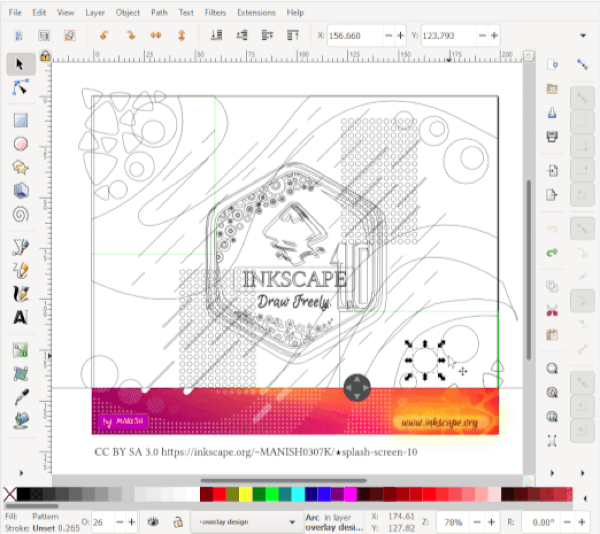Toggle layer visibility eye in status bar
The height and width of the screenshot is (534, 600).
pos(154,521)
